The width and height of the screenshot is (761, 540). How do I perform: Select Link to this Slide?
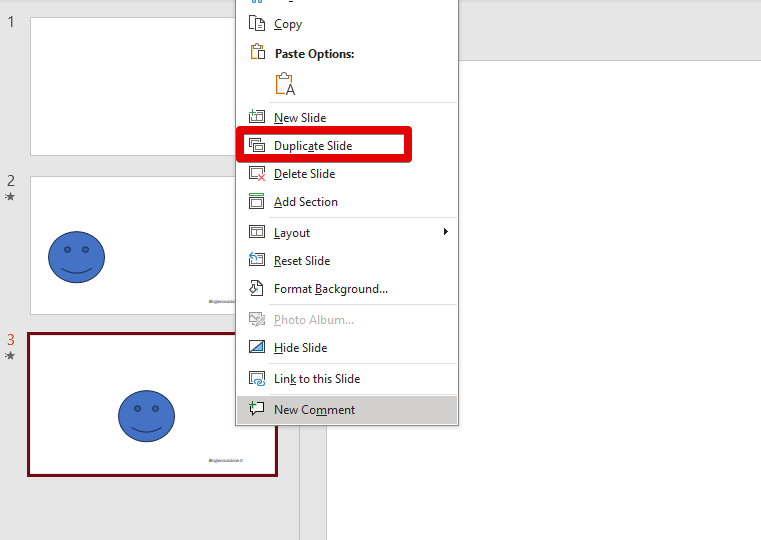(316, 379)
